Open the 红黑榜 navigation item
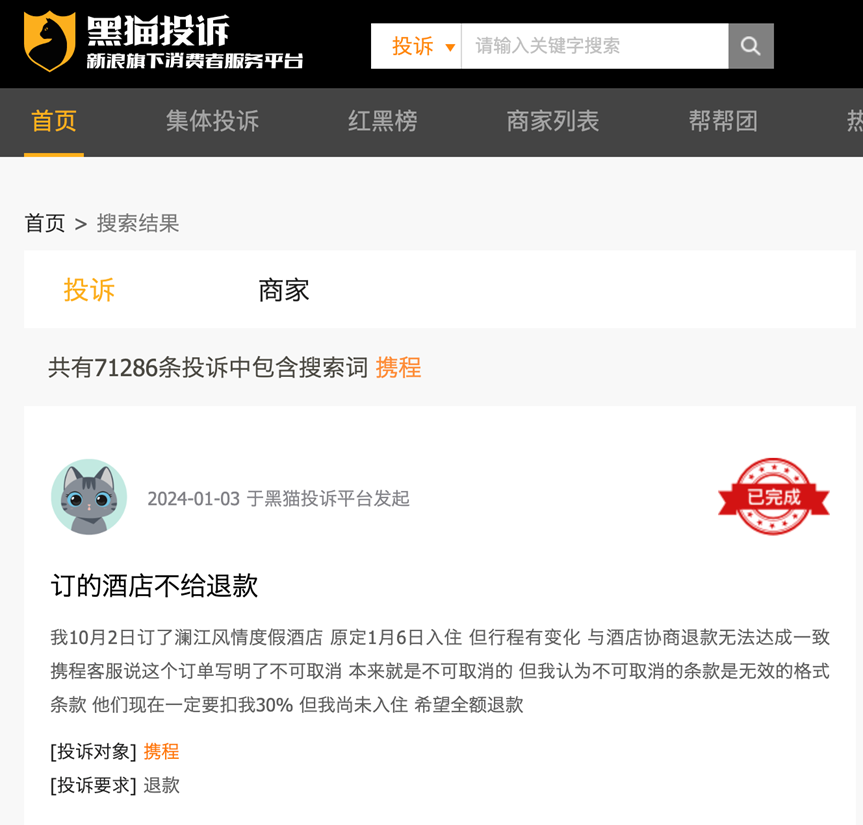The width and height of the screenshot is (863, 825). click(383, 121)
